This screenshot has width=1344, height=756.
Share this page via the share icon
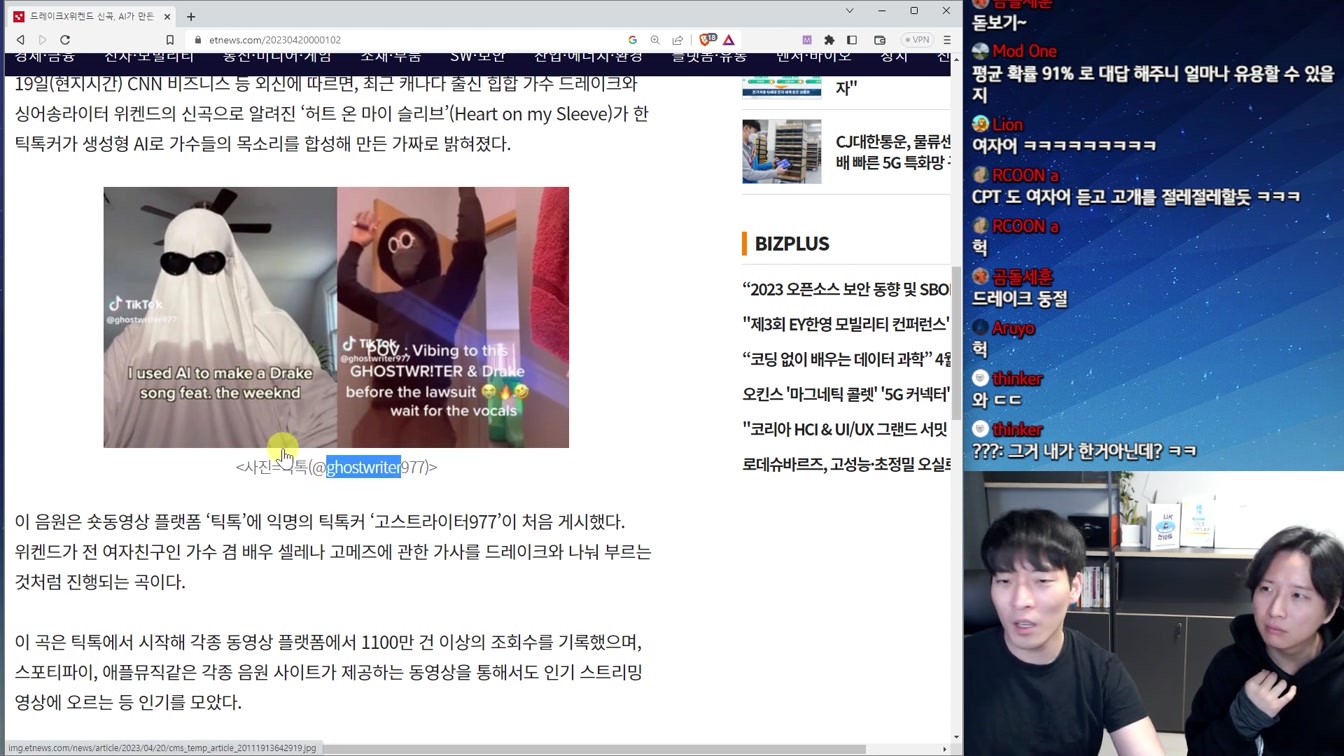click(678, 40)
